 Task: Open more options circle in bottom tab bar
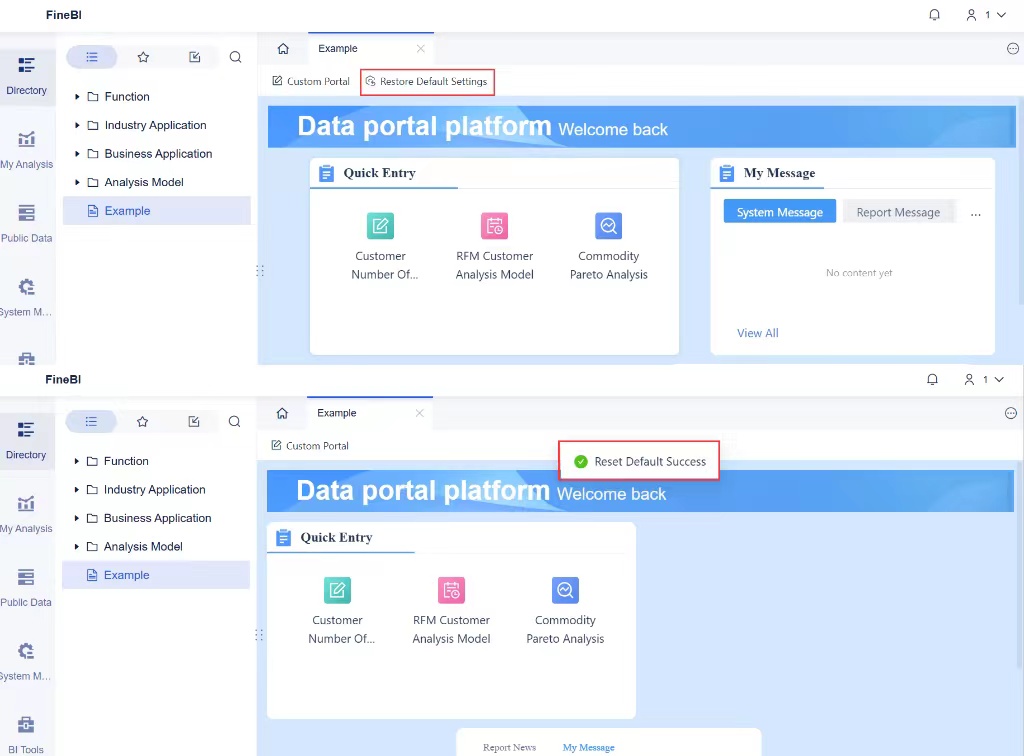tap(1011, 413)
